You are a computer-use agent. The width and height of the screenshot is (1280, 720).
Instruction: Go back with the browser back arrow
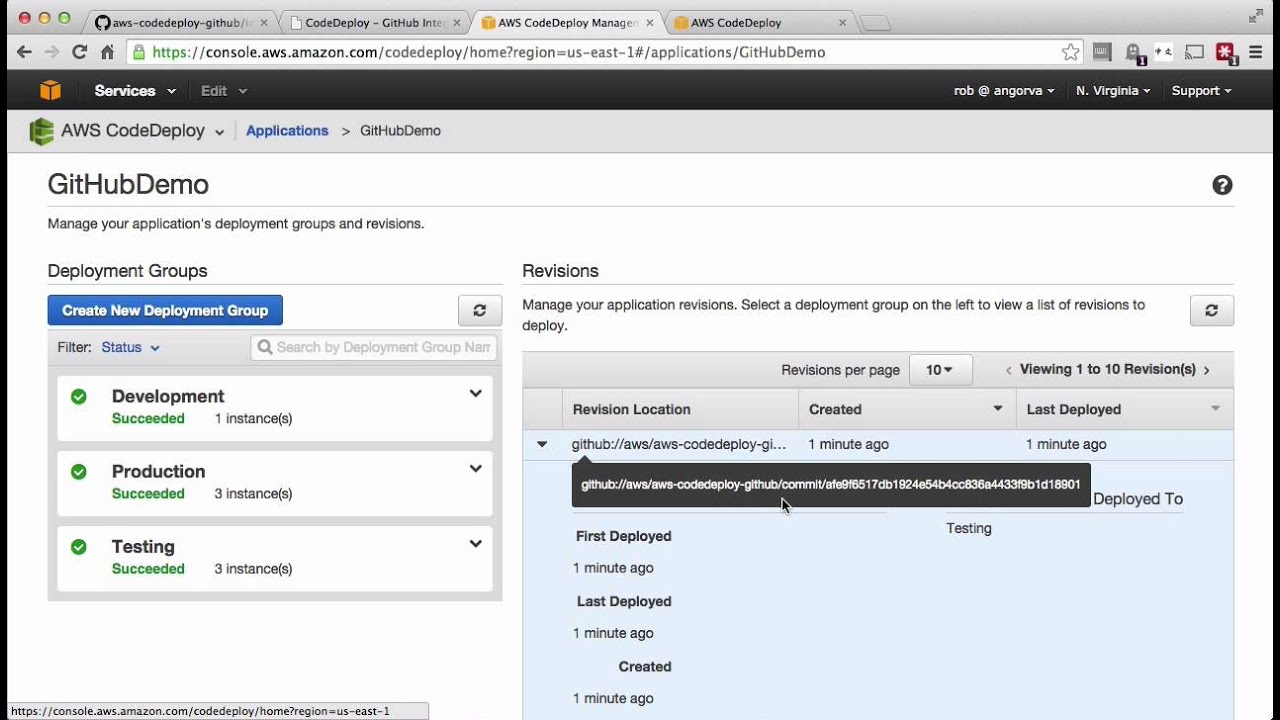click(24, 52)
